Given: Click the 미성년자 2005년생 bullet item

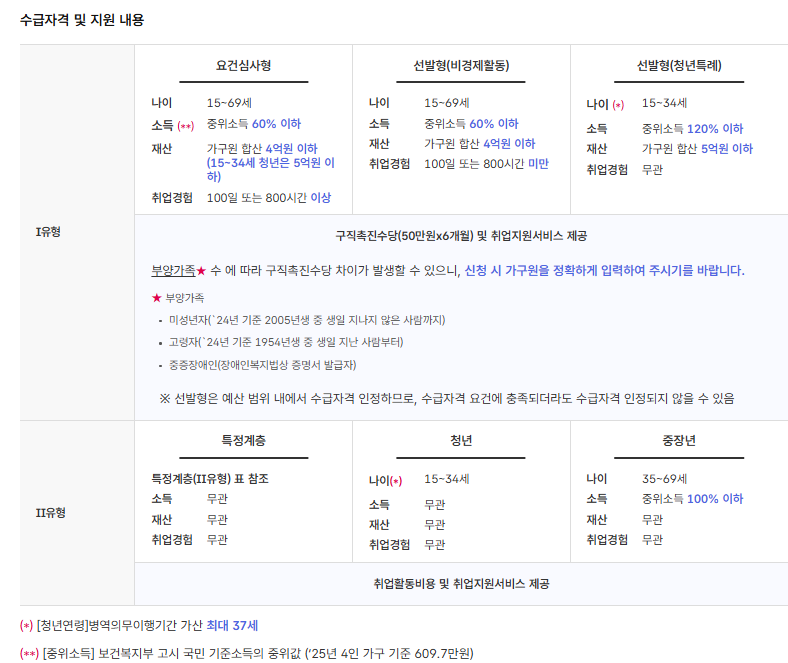Looking at the screenshot, I should pyautogui.click(x=307, y=320).
